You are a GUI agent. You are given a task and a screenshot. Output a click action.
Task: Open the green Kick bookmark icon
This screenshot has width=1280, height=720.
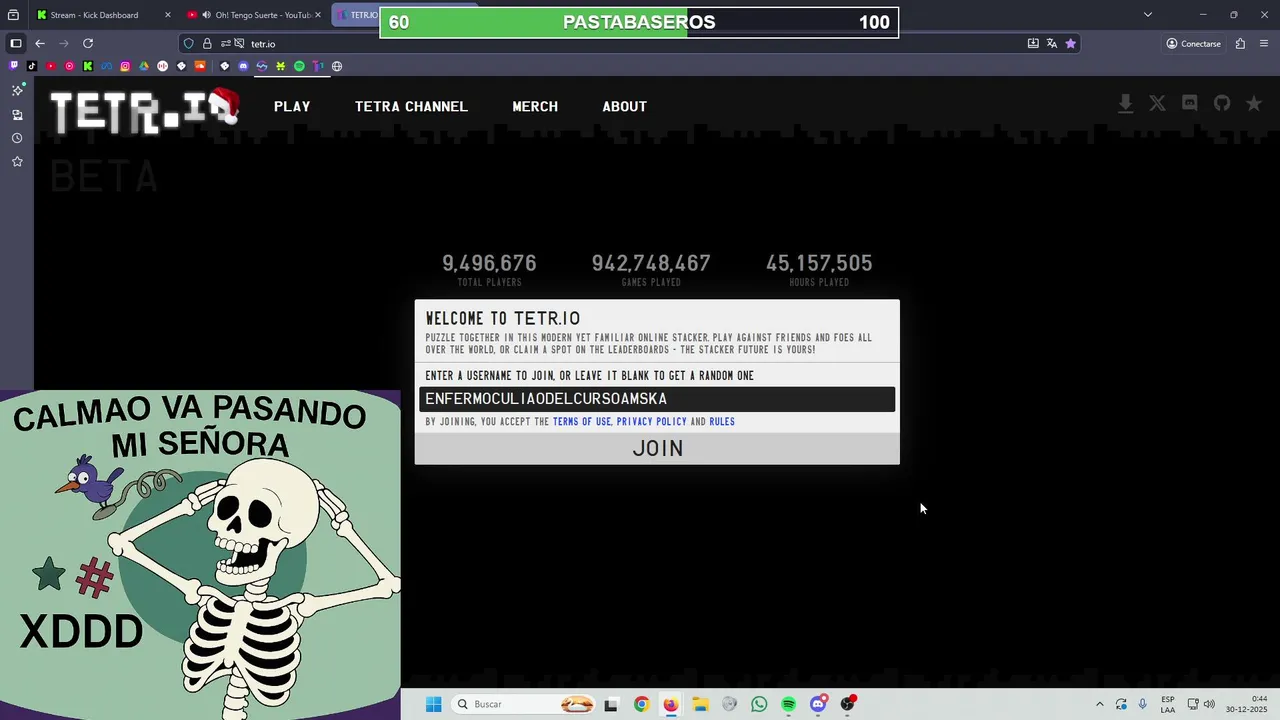point(88,66)
